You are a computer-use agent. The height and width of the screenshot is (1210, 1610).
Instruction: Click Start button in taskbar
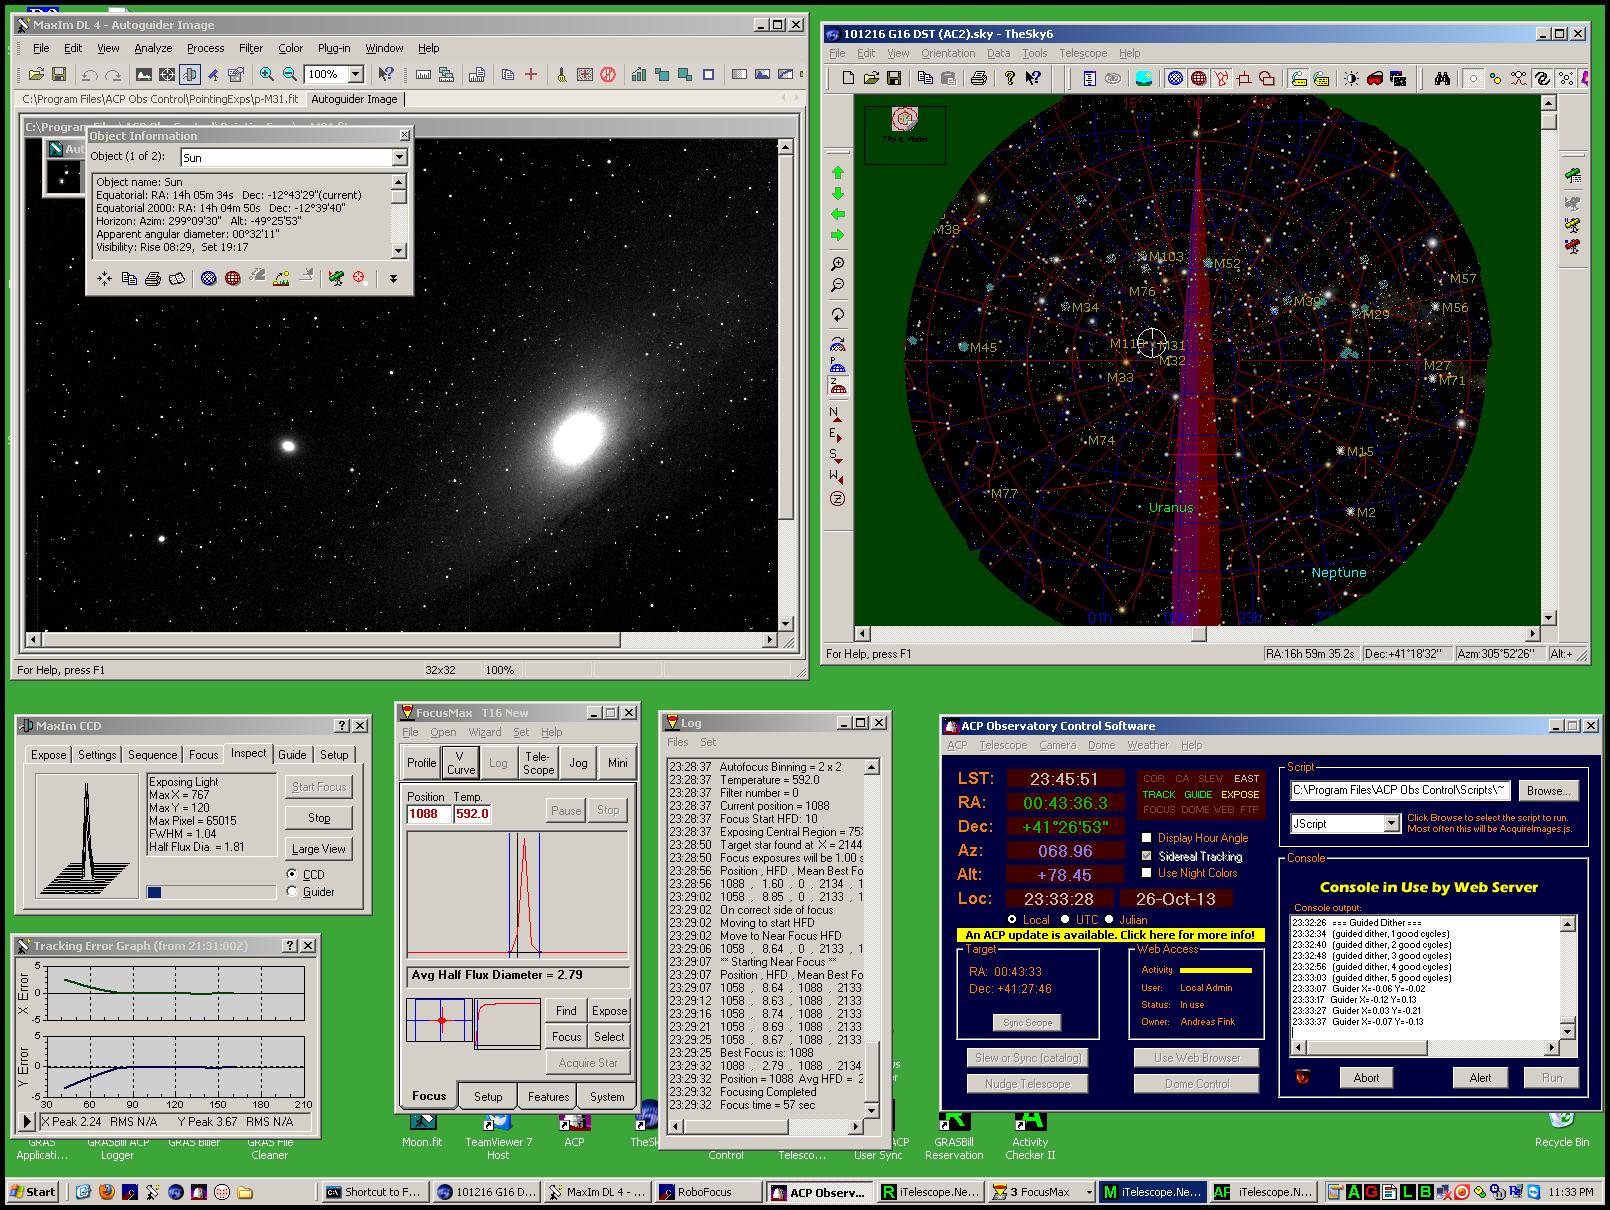click(33, 1192)
